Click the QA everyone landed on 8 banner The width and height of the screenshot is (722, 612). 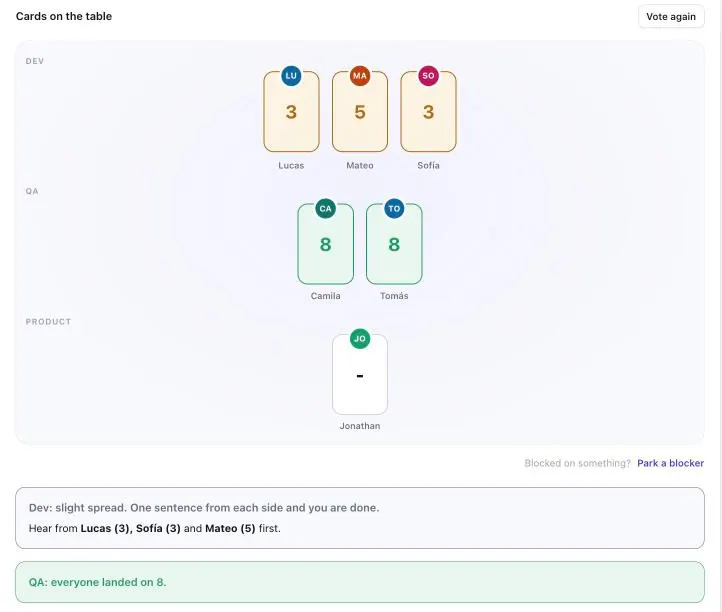(360, 582)
